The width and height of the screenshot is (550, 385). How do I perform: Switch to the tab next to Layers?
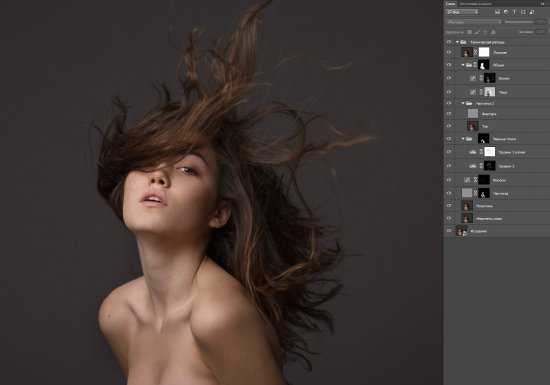pos(476,4)
